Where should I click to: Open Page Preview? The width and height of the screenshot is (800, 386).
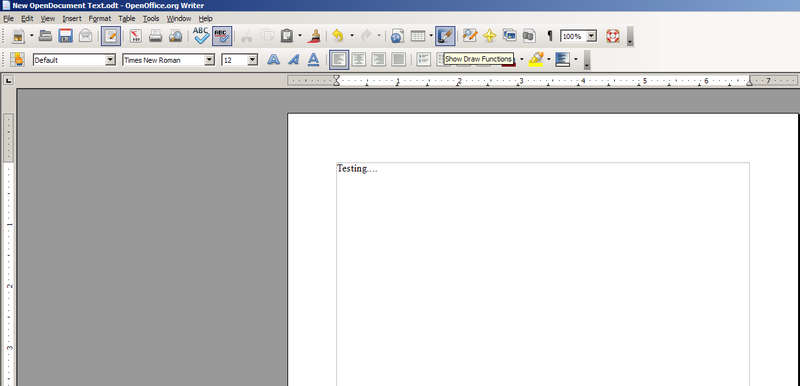click(176, 36)
